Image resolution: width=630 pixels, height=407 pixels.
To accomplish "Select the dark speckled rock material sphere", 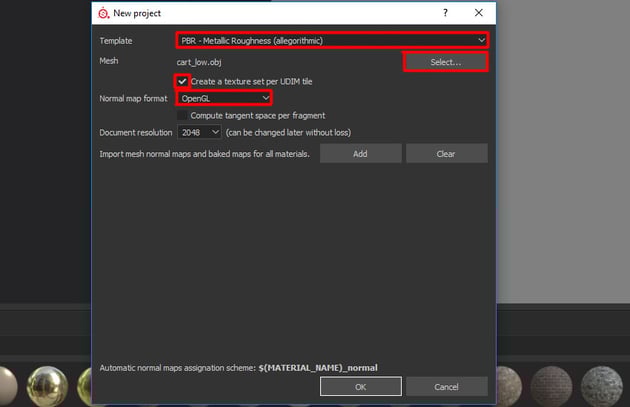I will pyautogui.click(x=601, y=386).
